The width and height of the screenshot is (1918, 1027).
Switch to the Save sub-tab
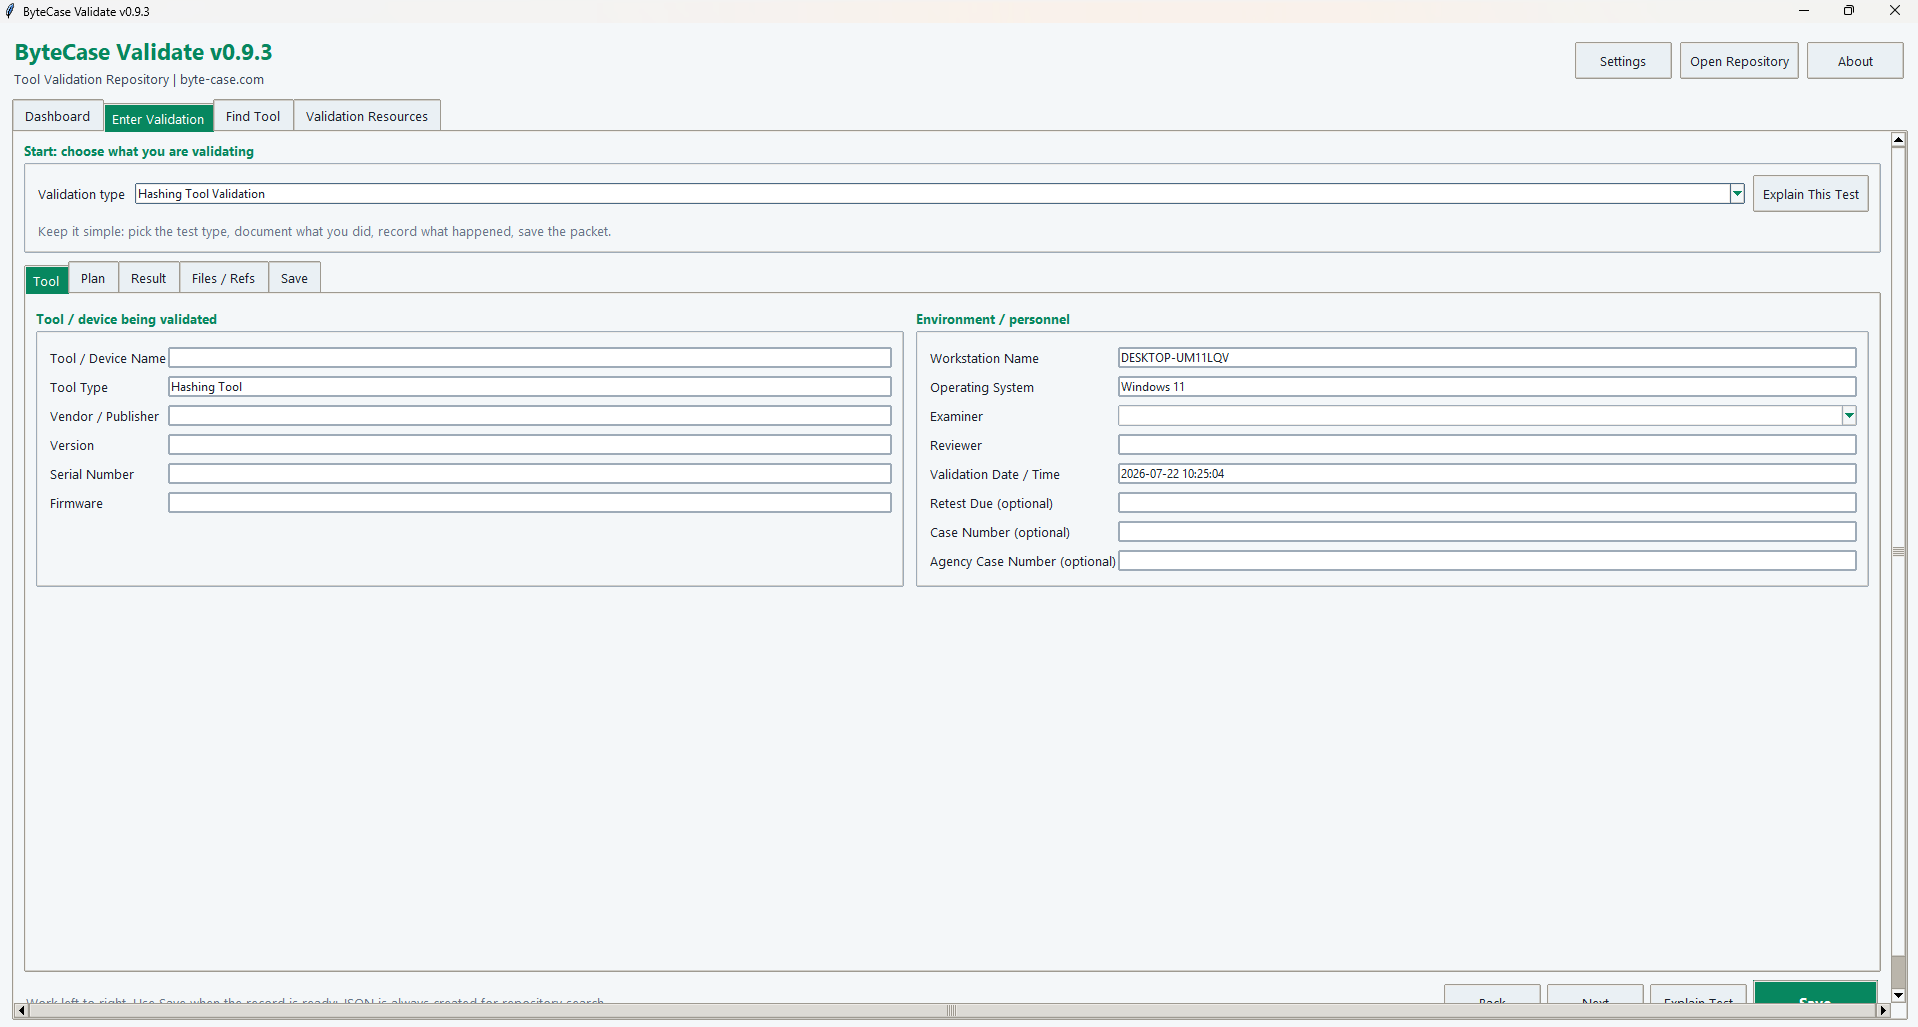click(294, 278)
